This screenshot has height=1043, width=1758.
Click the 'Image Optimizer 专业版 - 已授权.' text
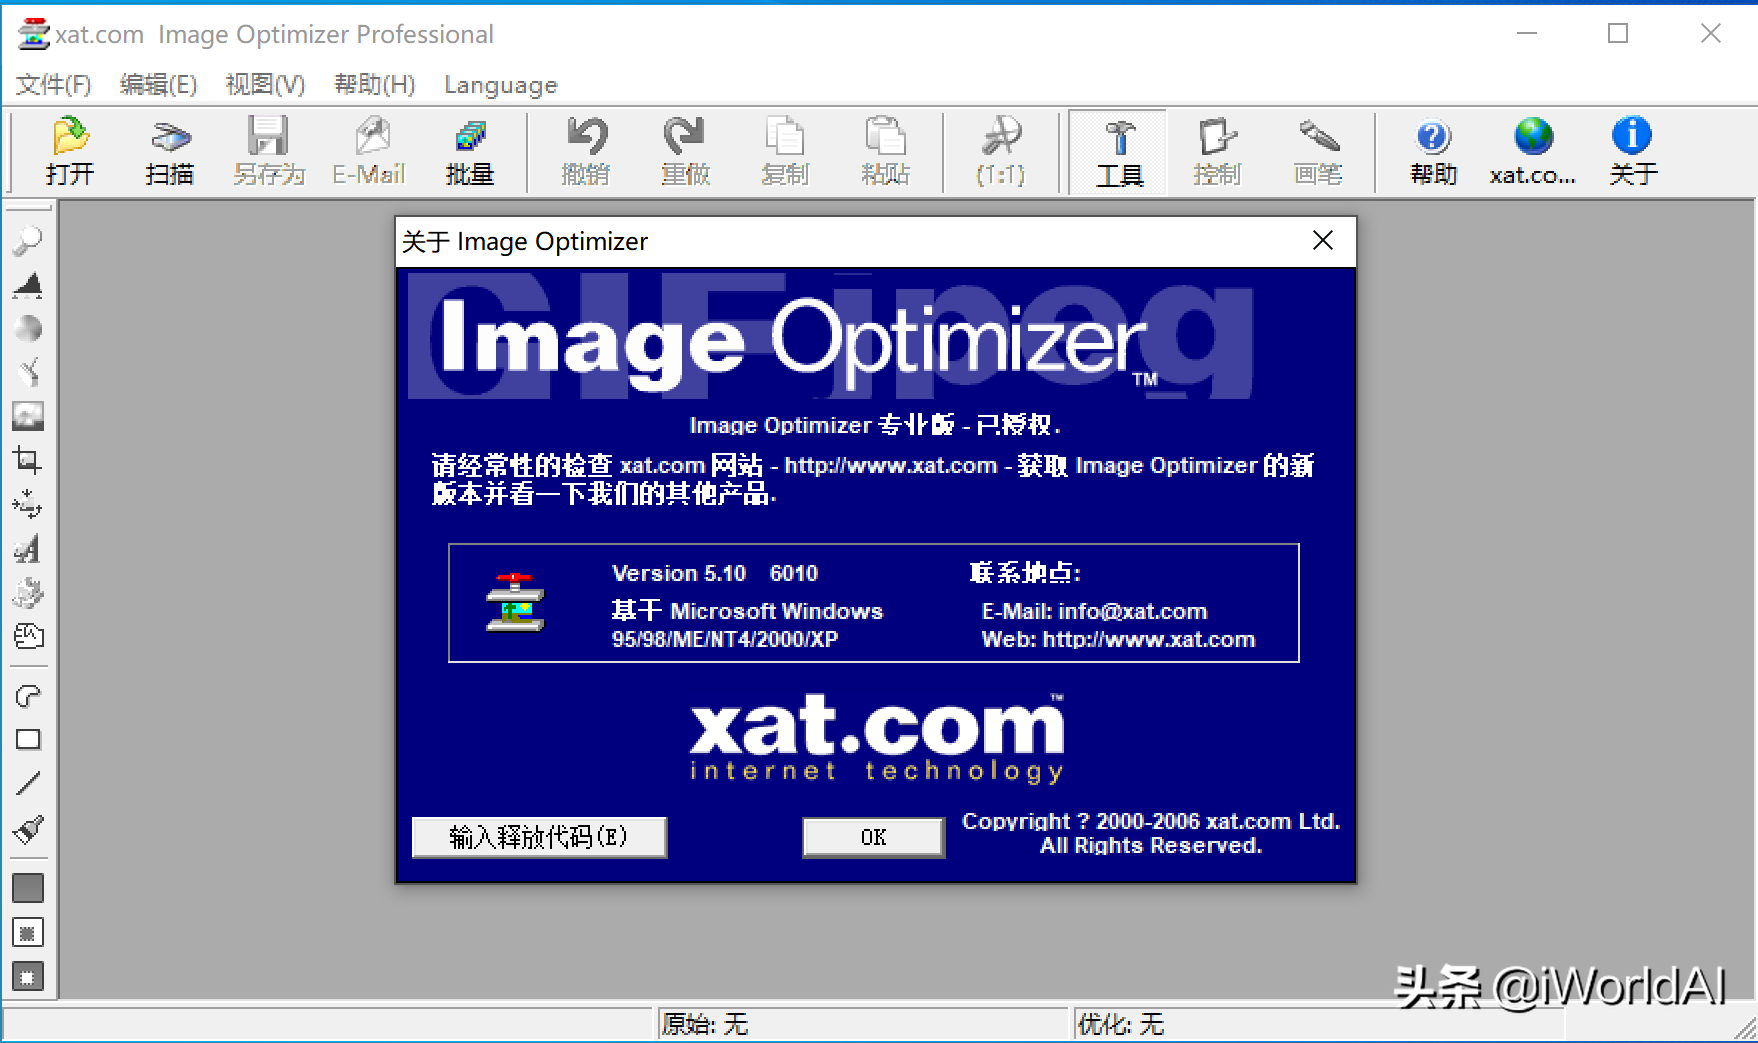(x=875, y=425)
